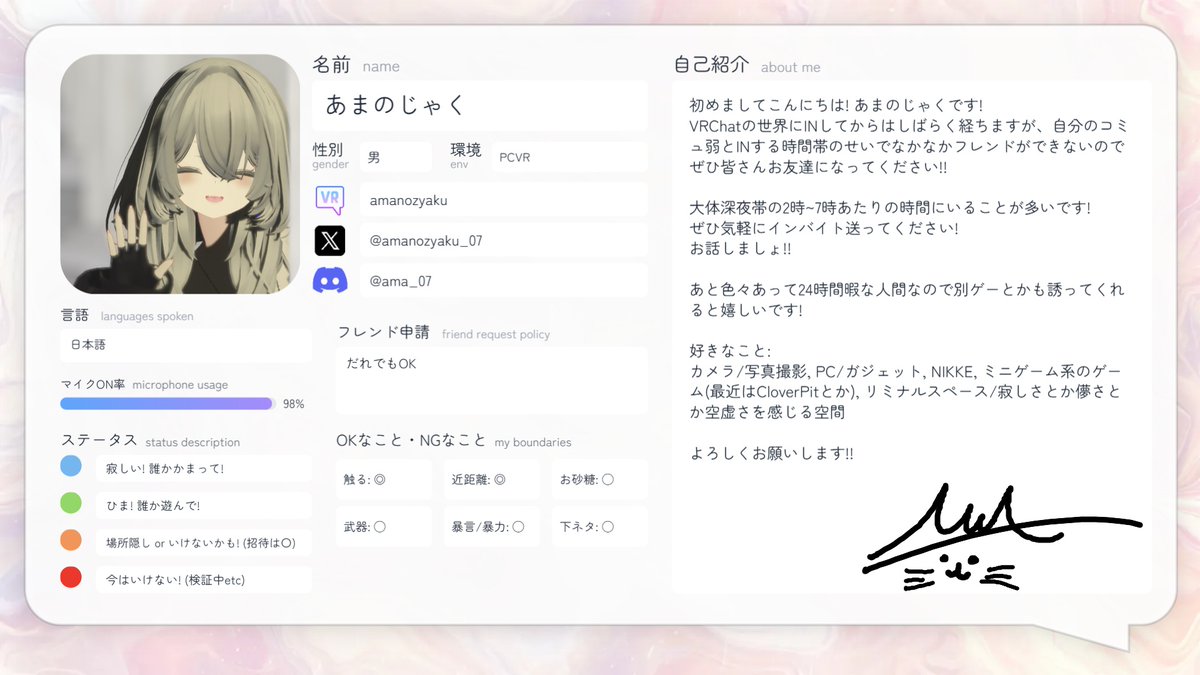The height and width of the screenshot is (675, 1200).
Task: Click status text 今はいけない! (検証中etc)
Action: (x=175, y=579)
